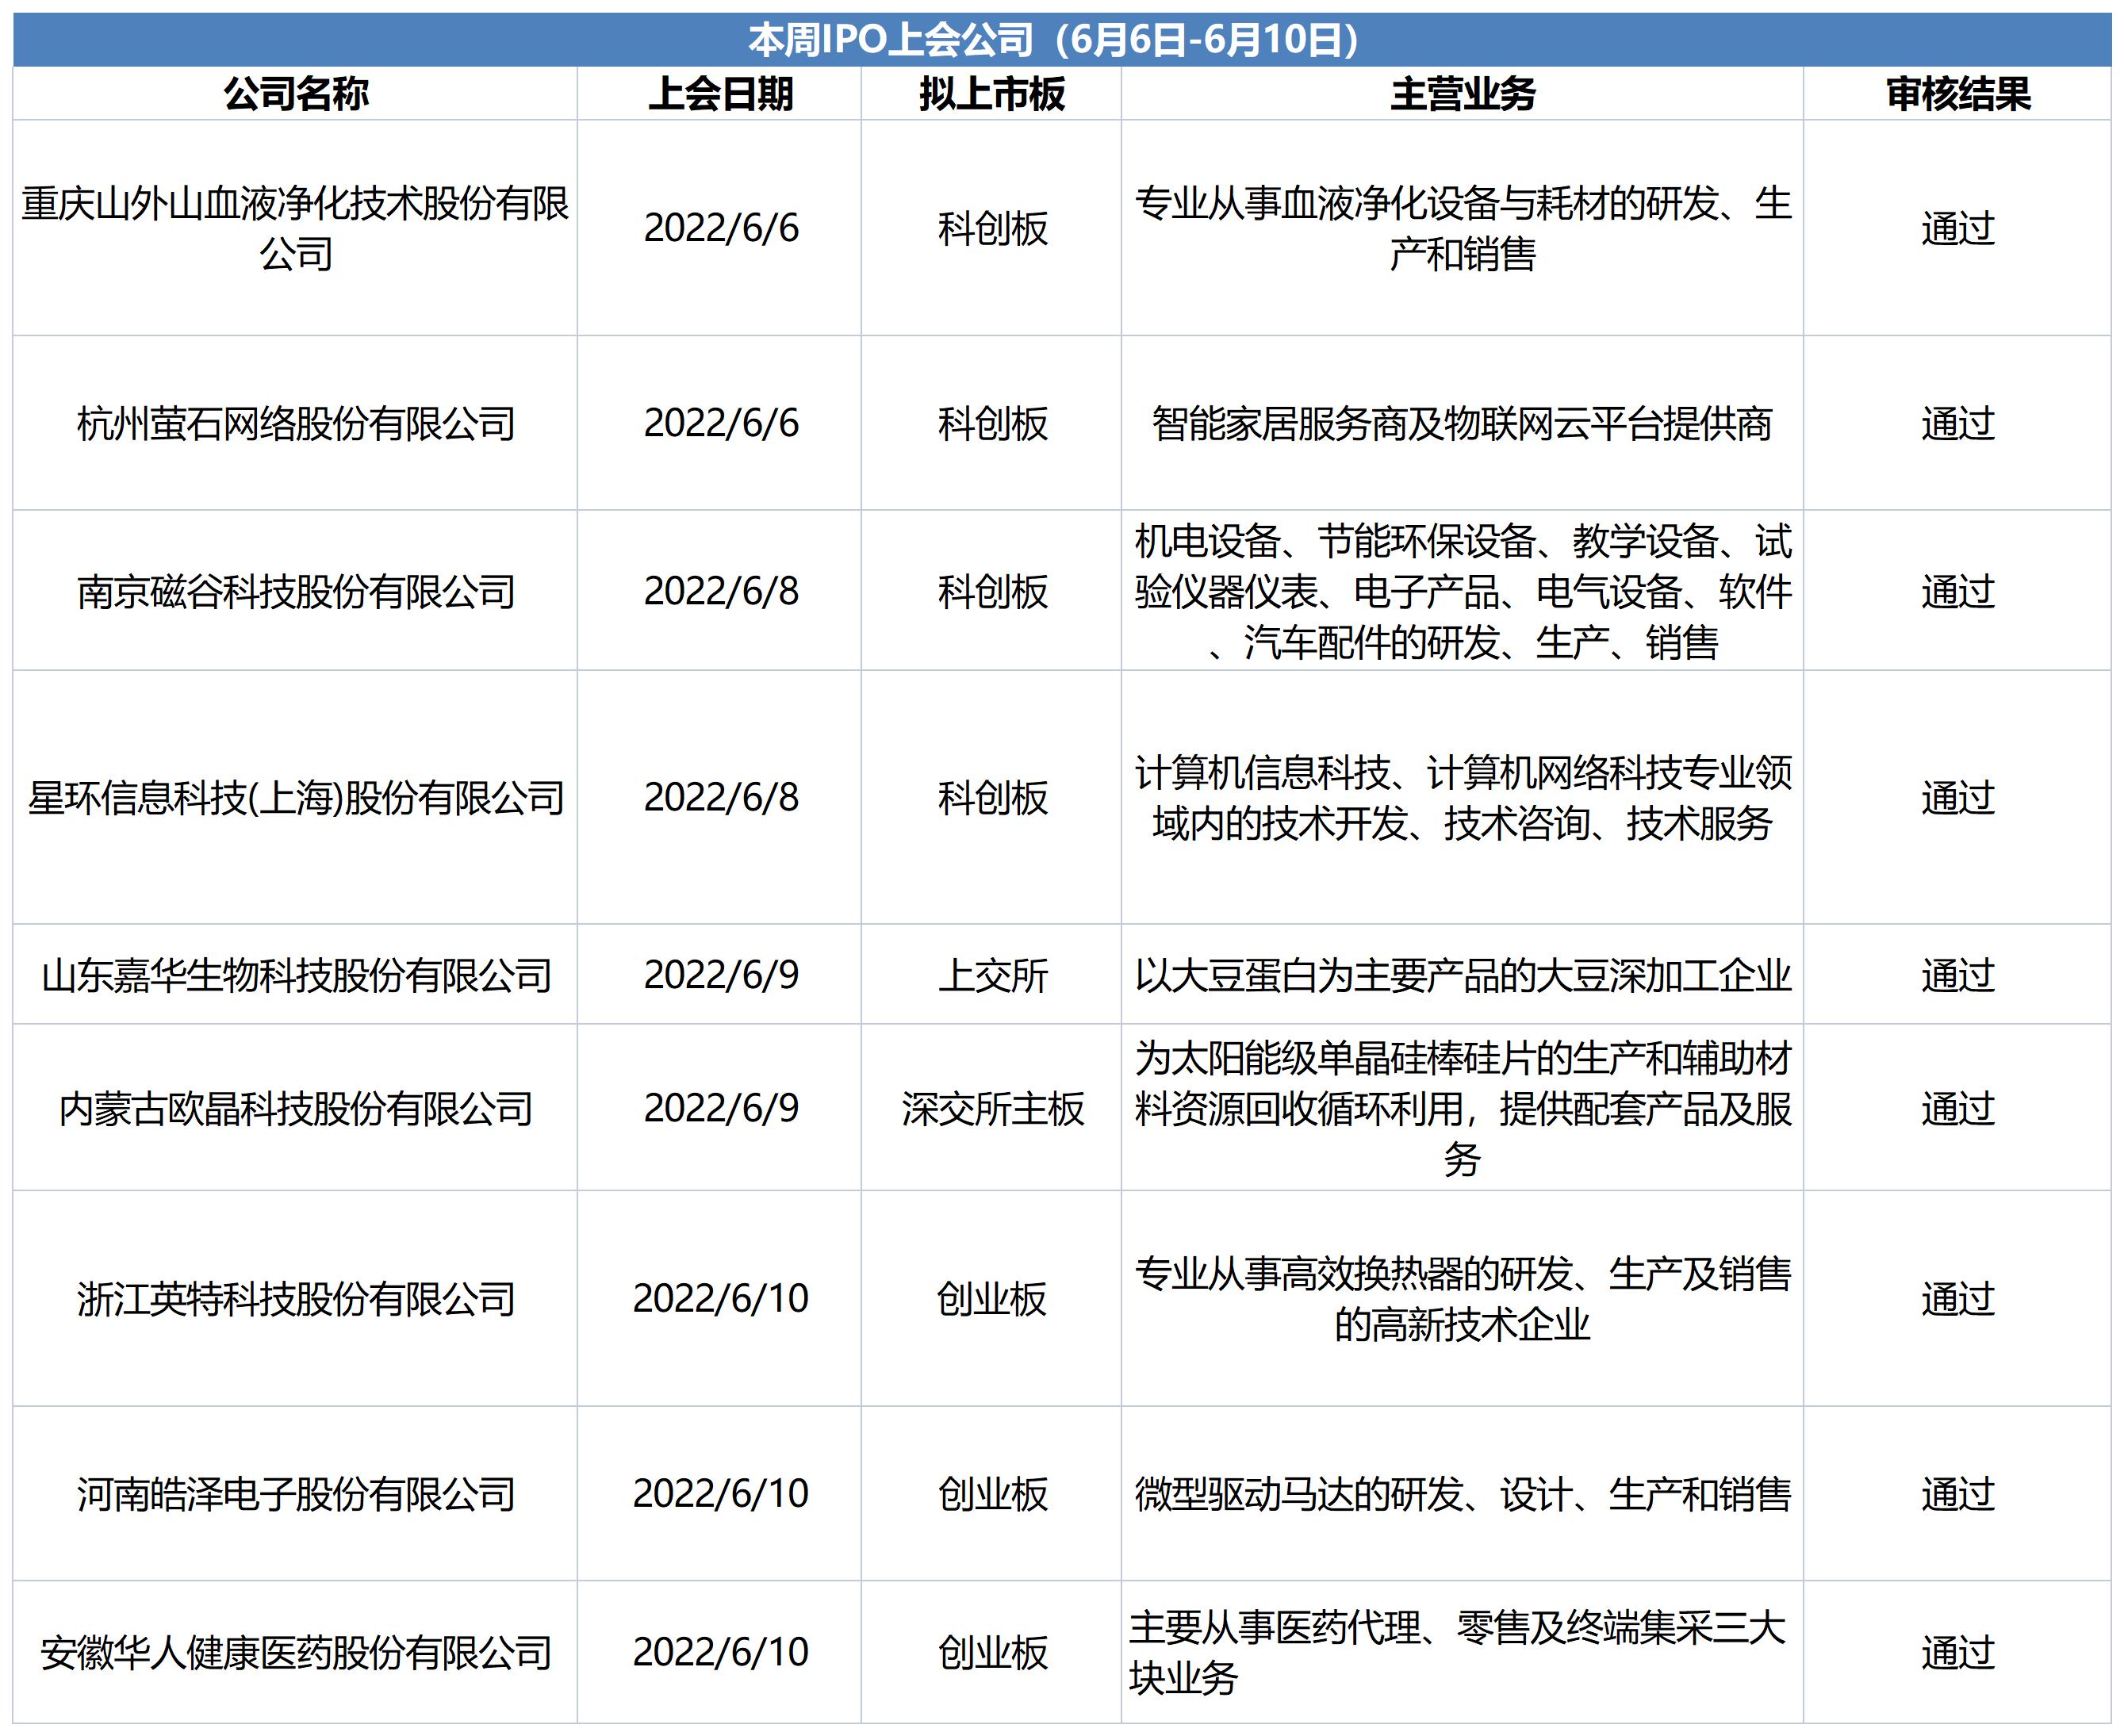Click 通过 result for 浙江英特 row
The image size is (2124, 1736).
pos(1958,1299)
